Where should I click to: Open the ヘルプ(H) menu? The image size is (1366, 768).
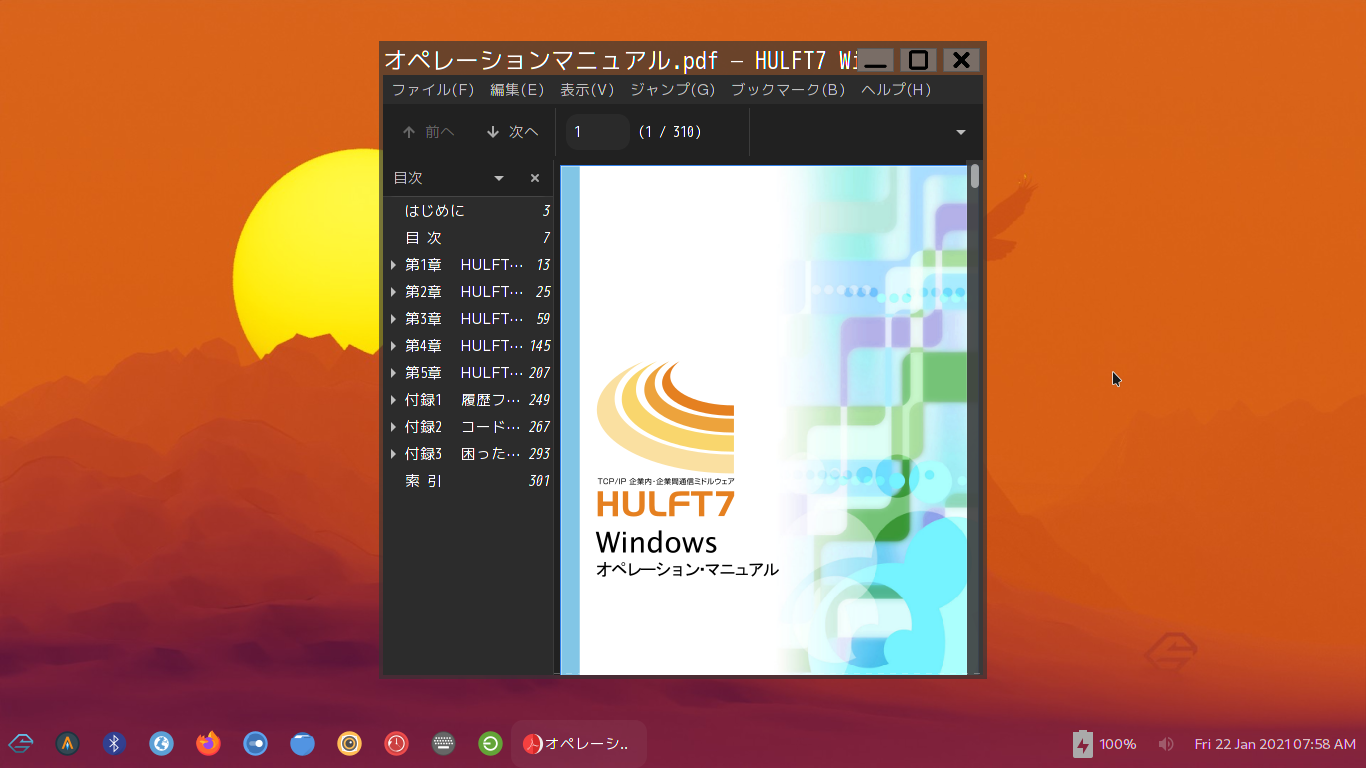pyautogui.click(x=896, y=90)
